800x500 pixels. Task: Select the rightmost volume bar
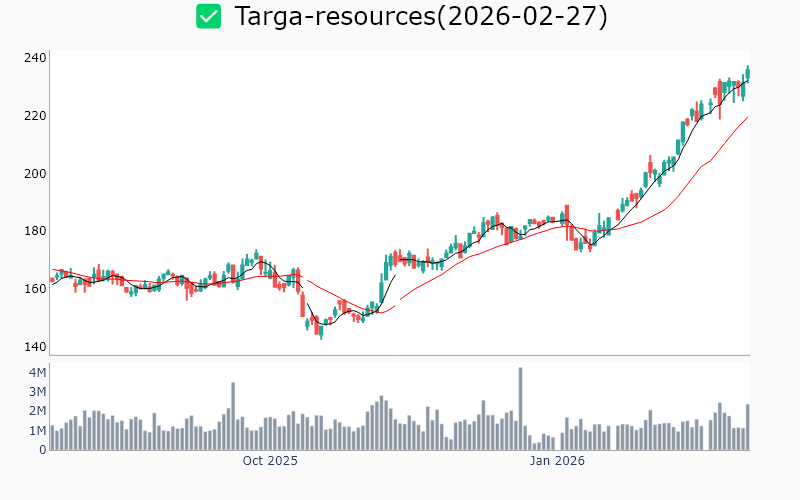747,427
